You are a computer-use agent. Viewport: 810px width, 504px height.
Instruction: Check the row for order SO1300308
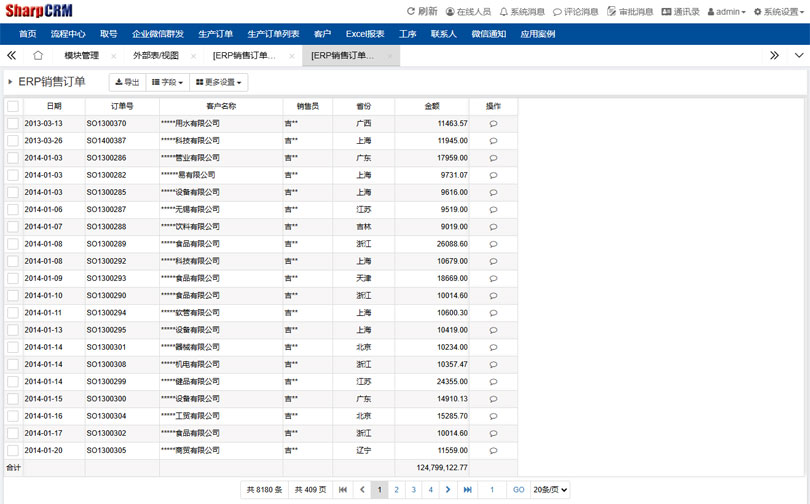click(x=13, y=365)
